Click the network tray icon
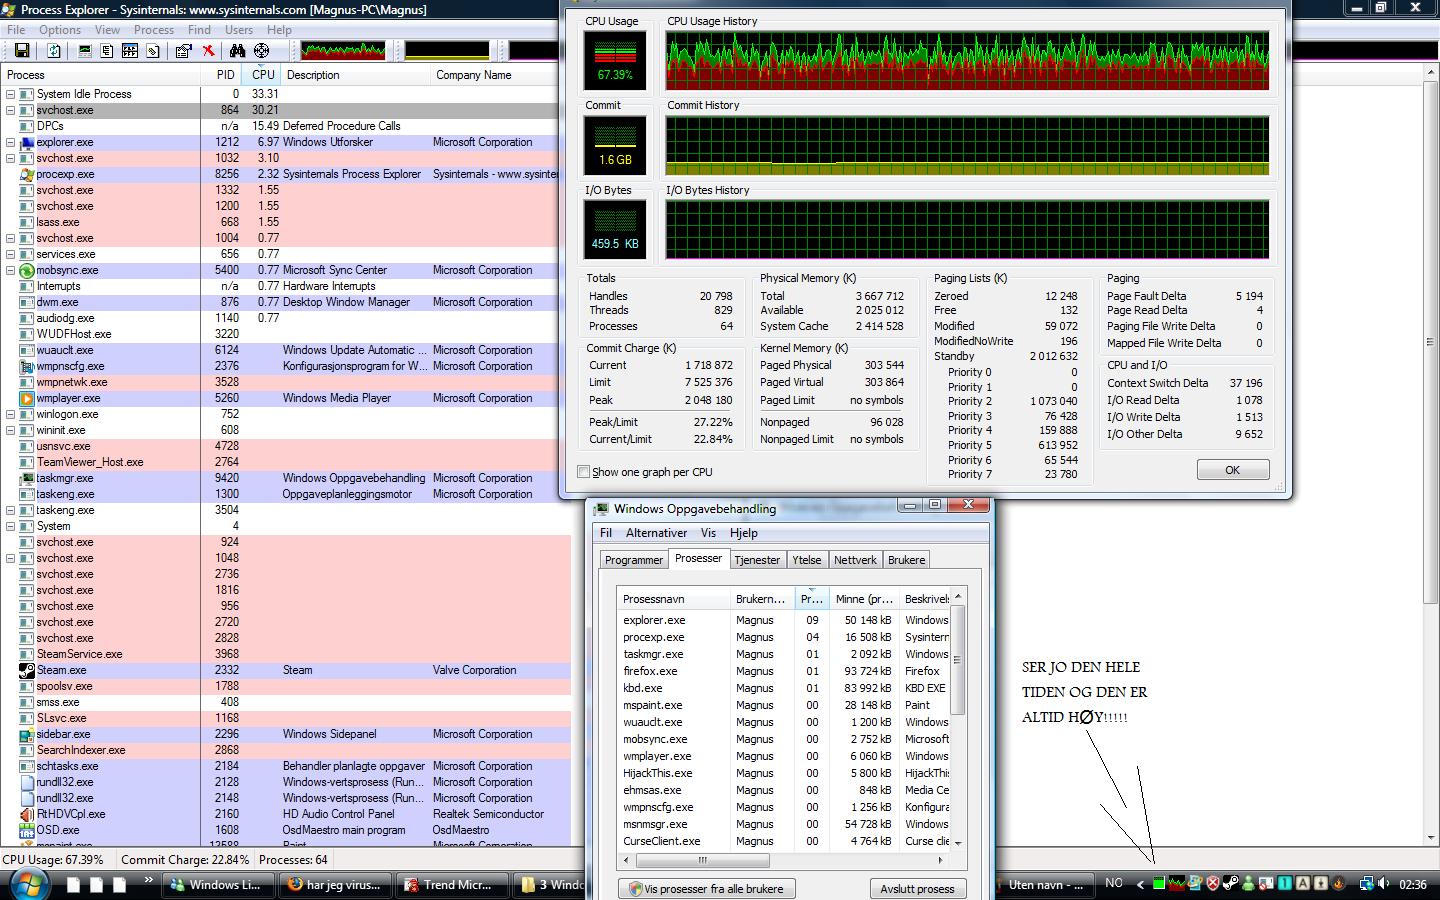The height and width of the screenshot is (900, 1440). (x=1366, y=883)
